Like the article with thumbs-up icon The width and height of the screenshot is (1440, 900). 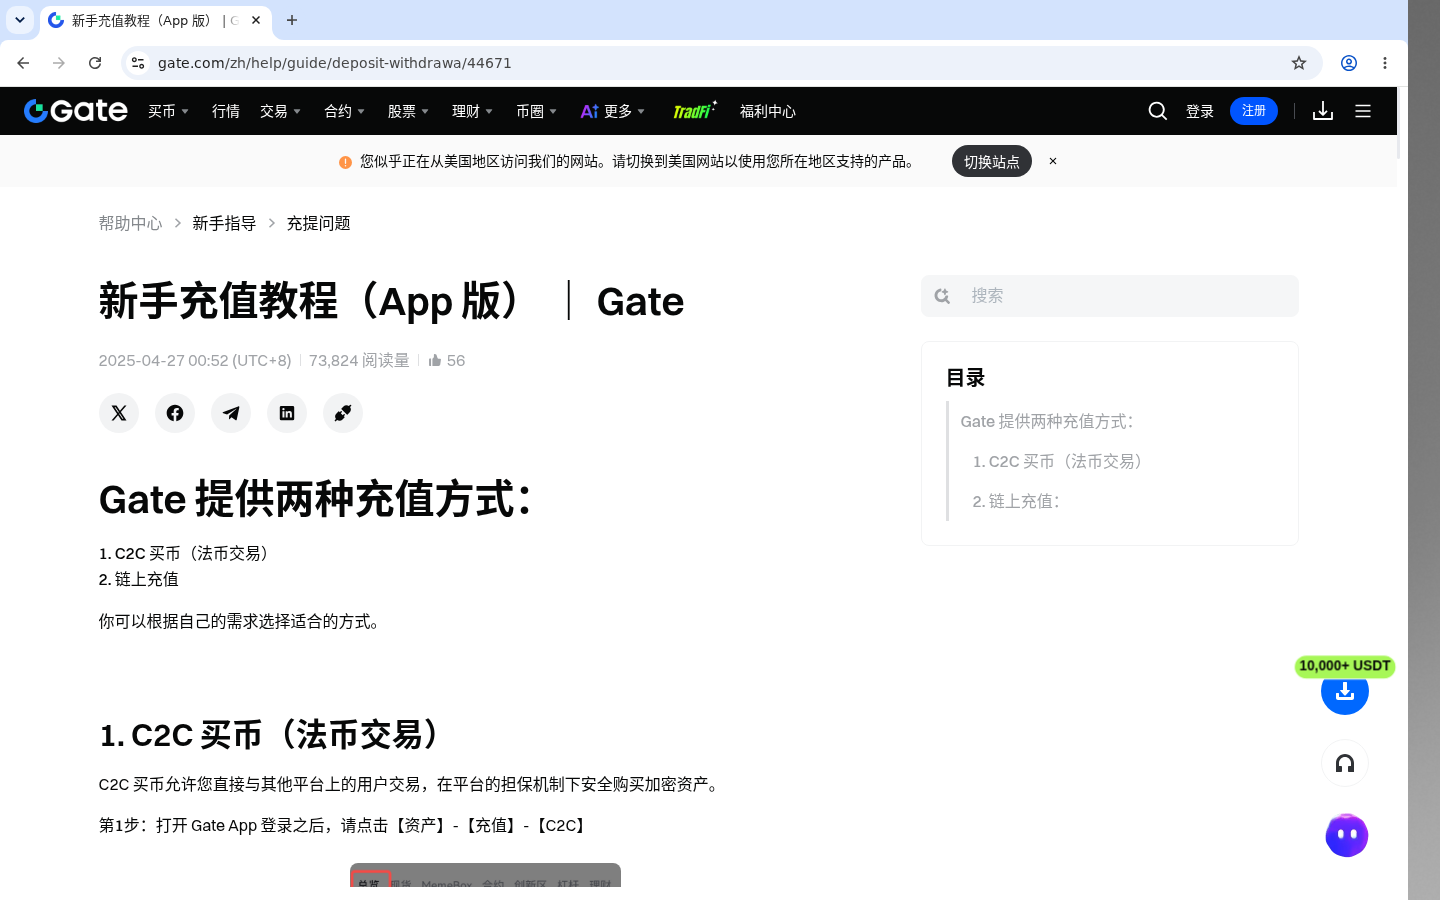(435, 361)
